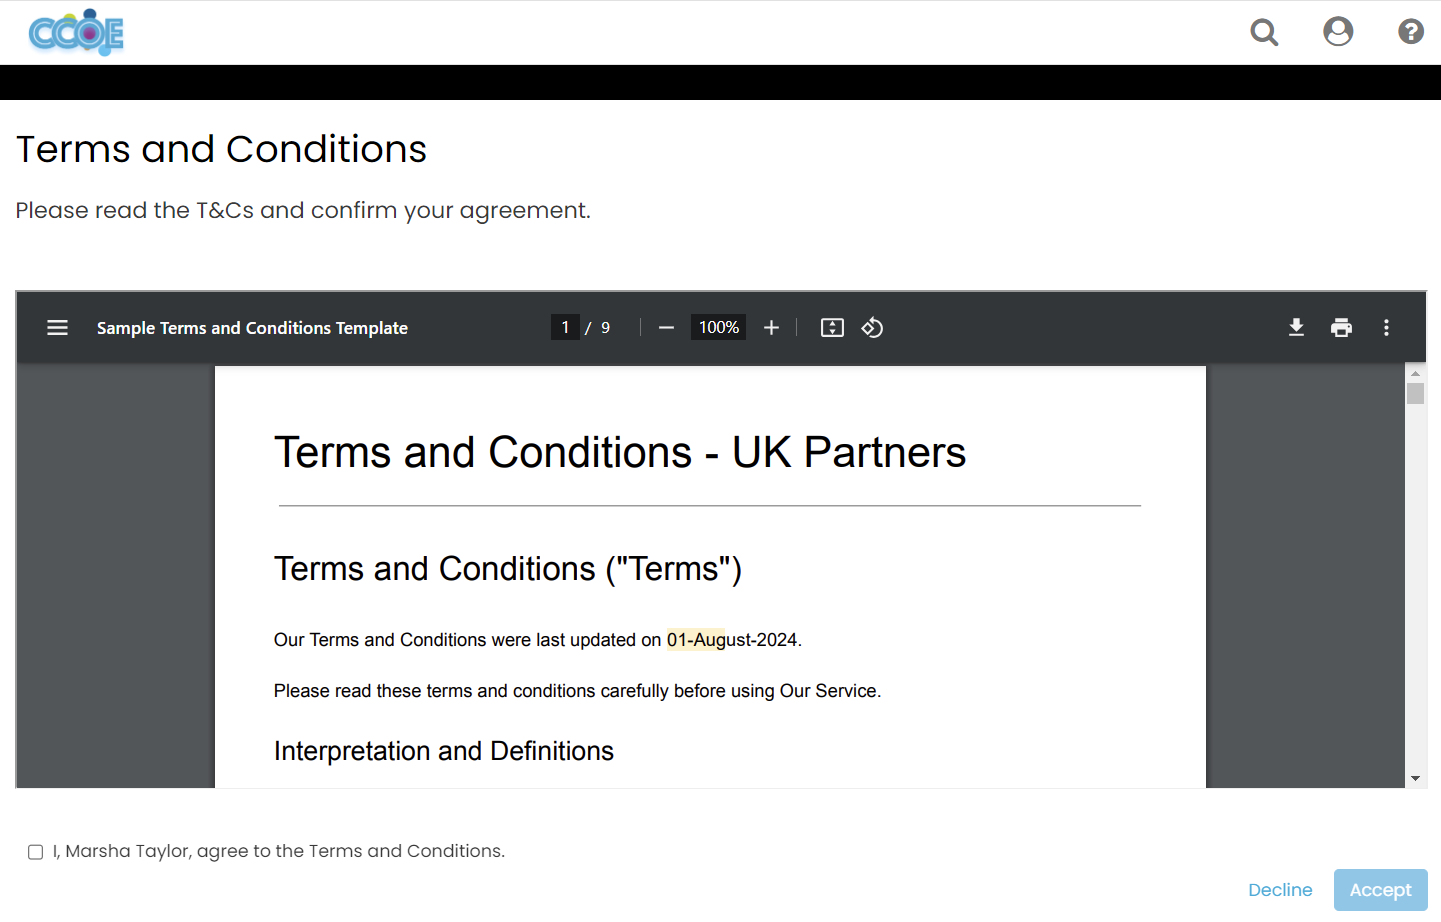This screenshot has width=1441, height=922.
Task: Click the fit to page icon
Action: point(832,328)
